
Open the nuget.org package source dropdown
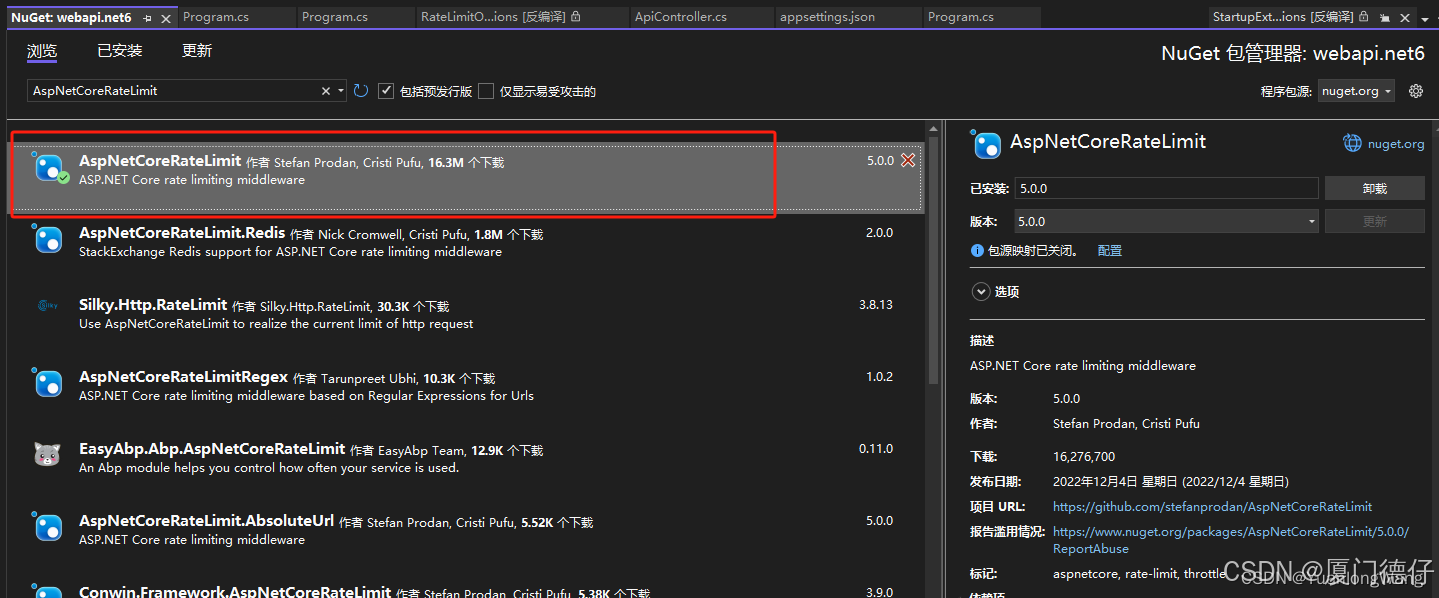1356,91
